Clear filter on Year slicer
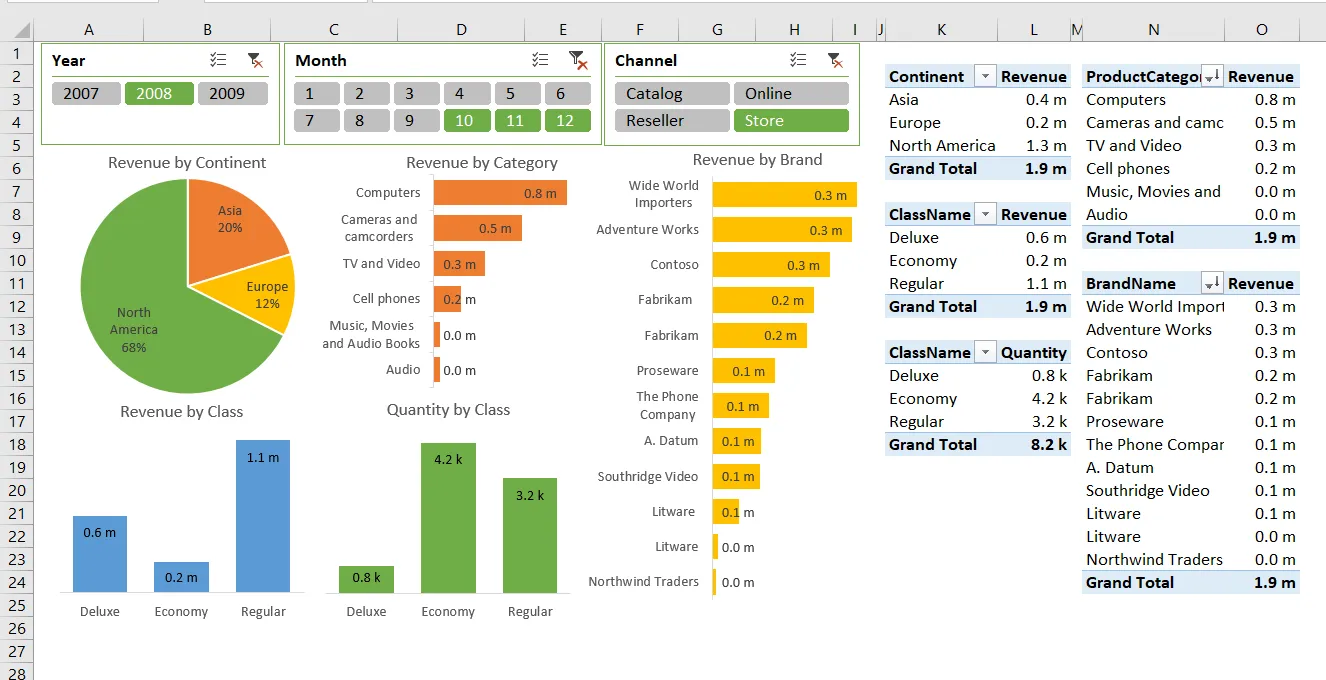The height and width of the screenshot is (680, 1326). (x=255, y=60)
